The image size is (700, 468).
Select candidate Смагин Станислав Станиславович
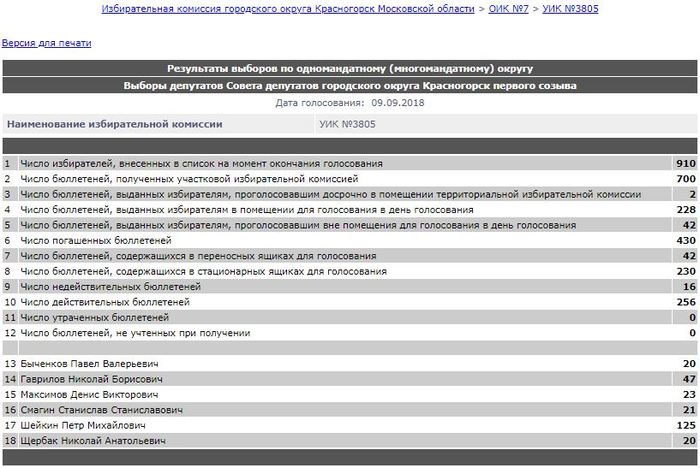(88, 410)
